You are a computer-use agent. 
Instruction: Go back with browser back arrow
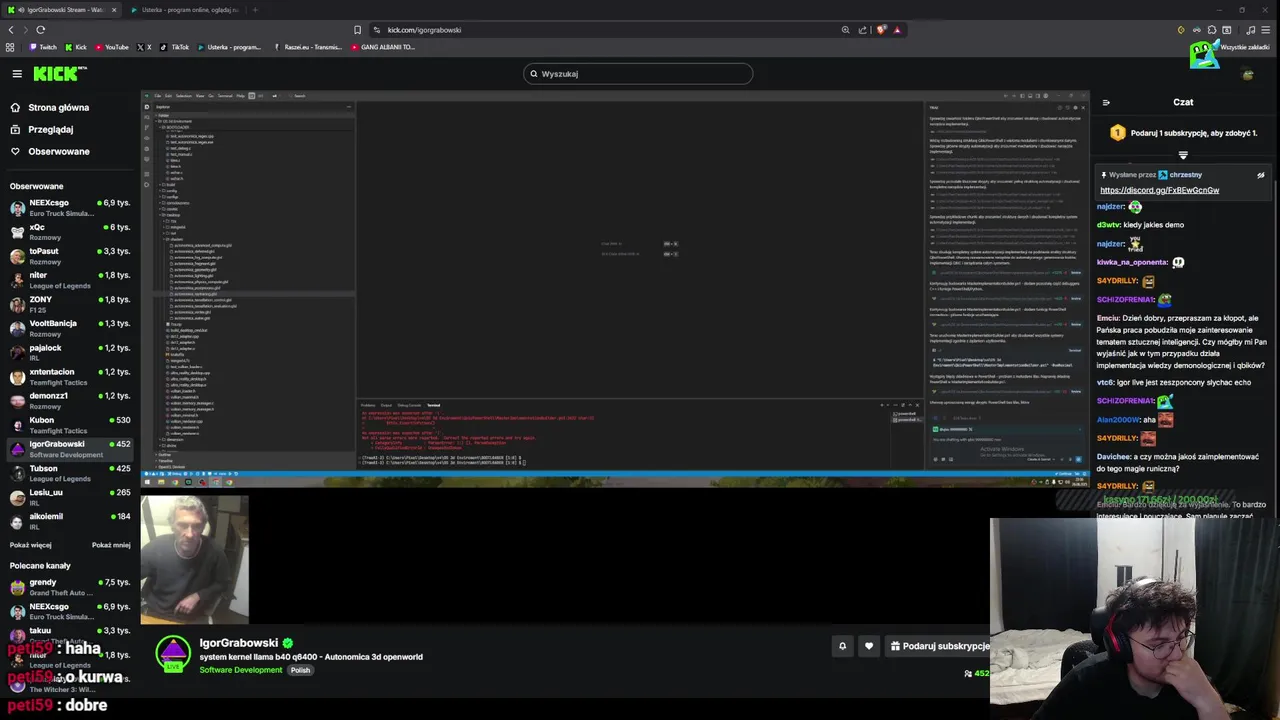pos(11,30)
